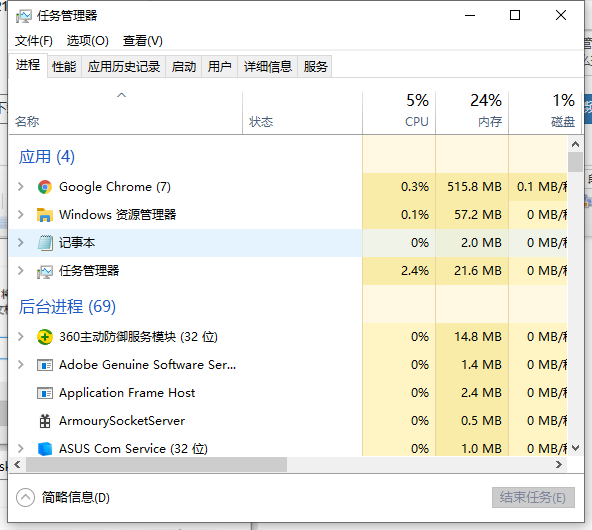Select the ArmourySocketServer icon
The image size is (592, 530).
point(45,421)
